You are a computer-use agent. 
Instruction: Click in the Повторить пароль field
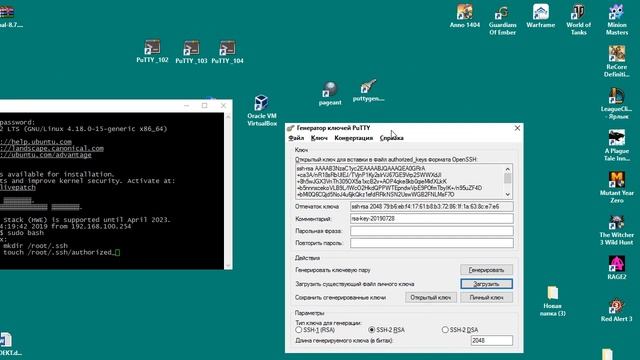(431, 243)
